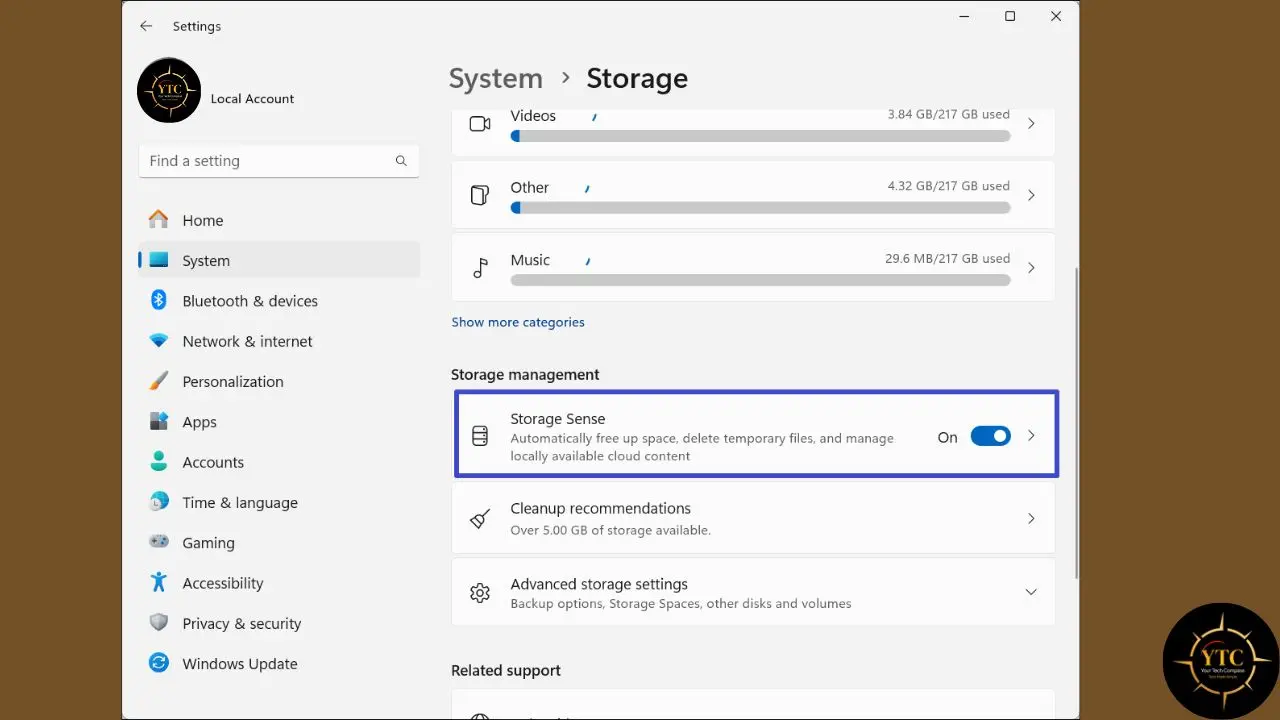Click the Storage Sense title text
This screenshot has width=1280, height=720.
[x=558, y=418]
